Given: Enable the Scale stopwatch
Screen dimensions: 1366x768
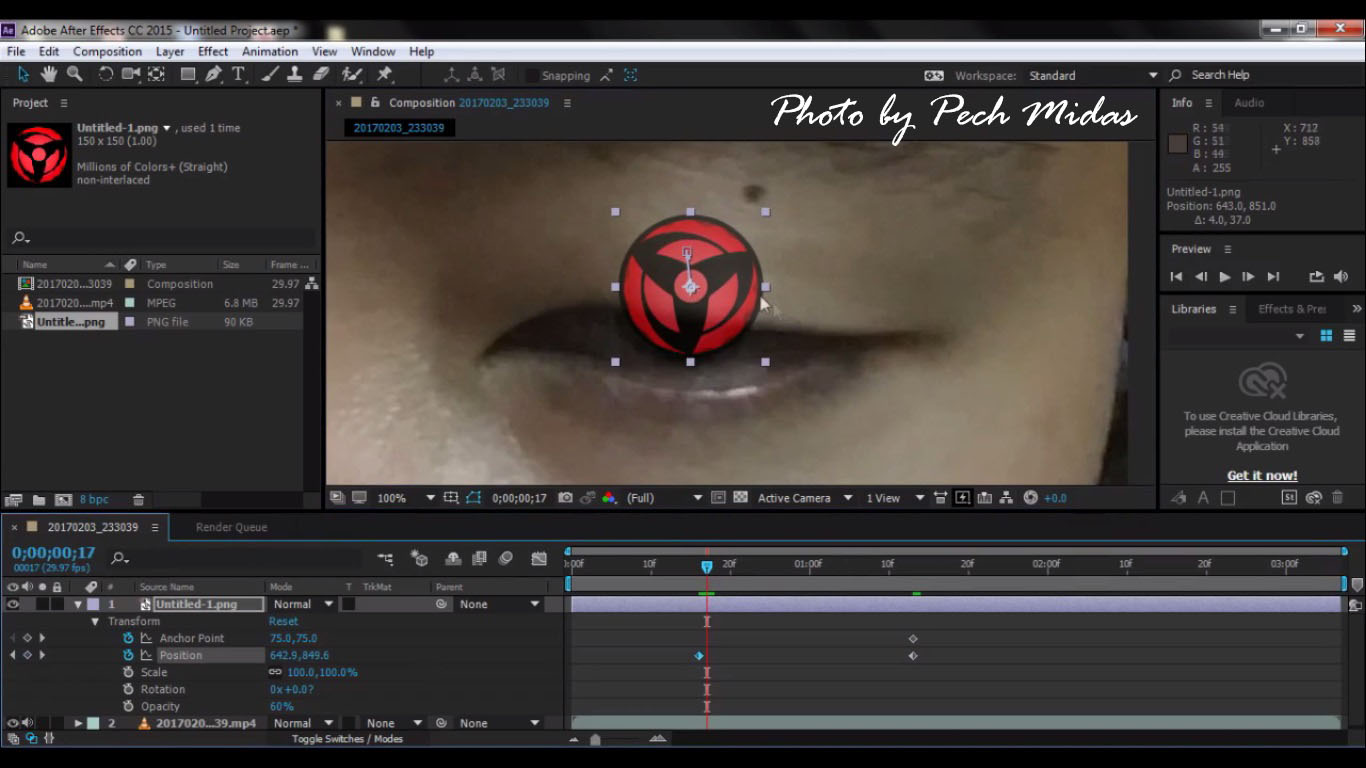Looking at the screenshot, I should (128, 672).
